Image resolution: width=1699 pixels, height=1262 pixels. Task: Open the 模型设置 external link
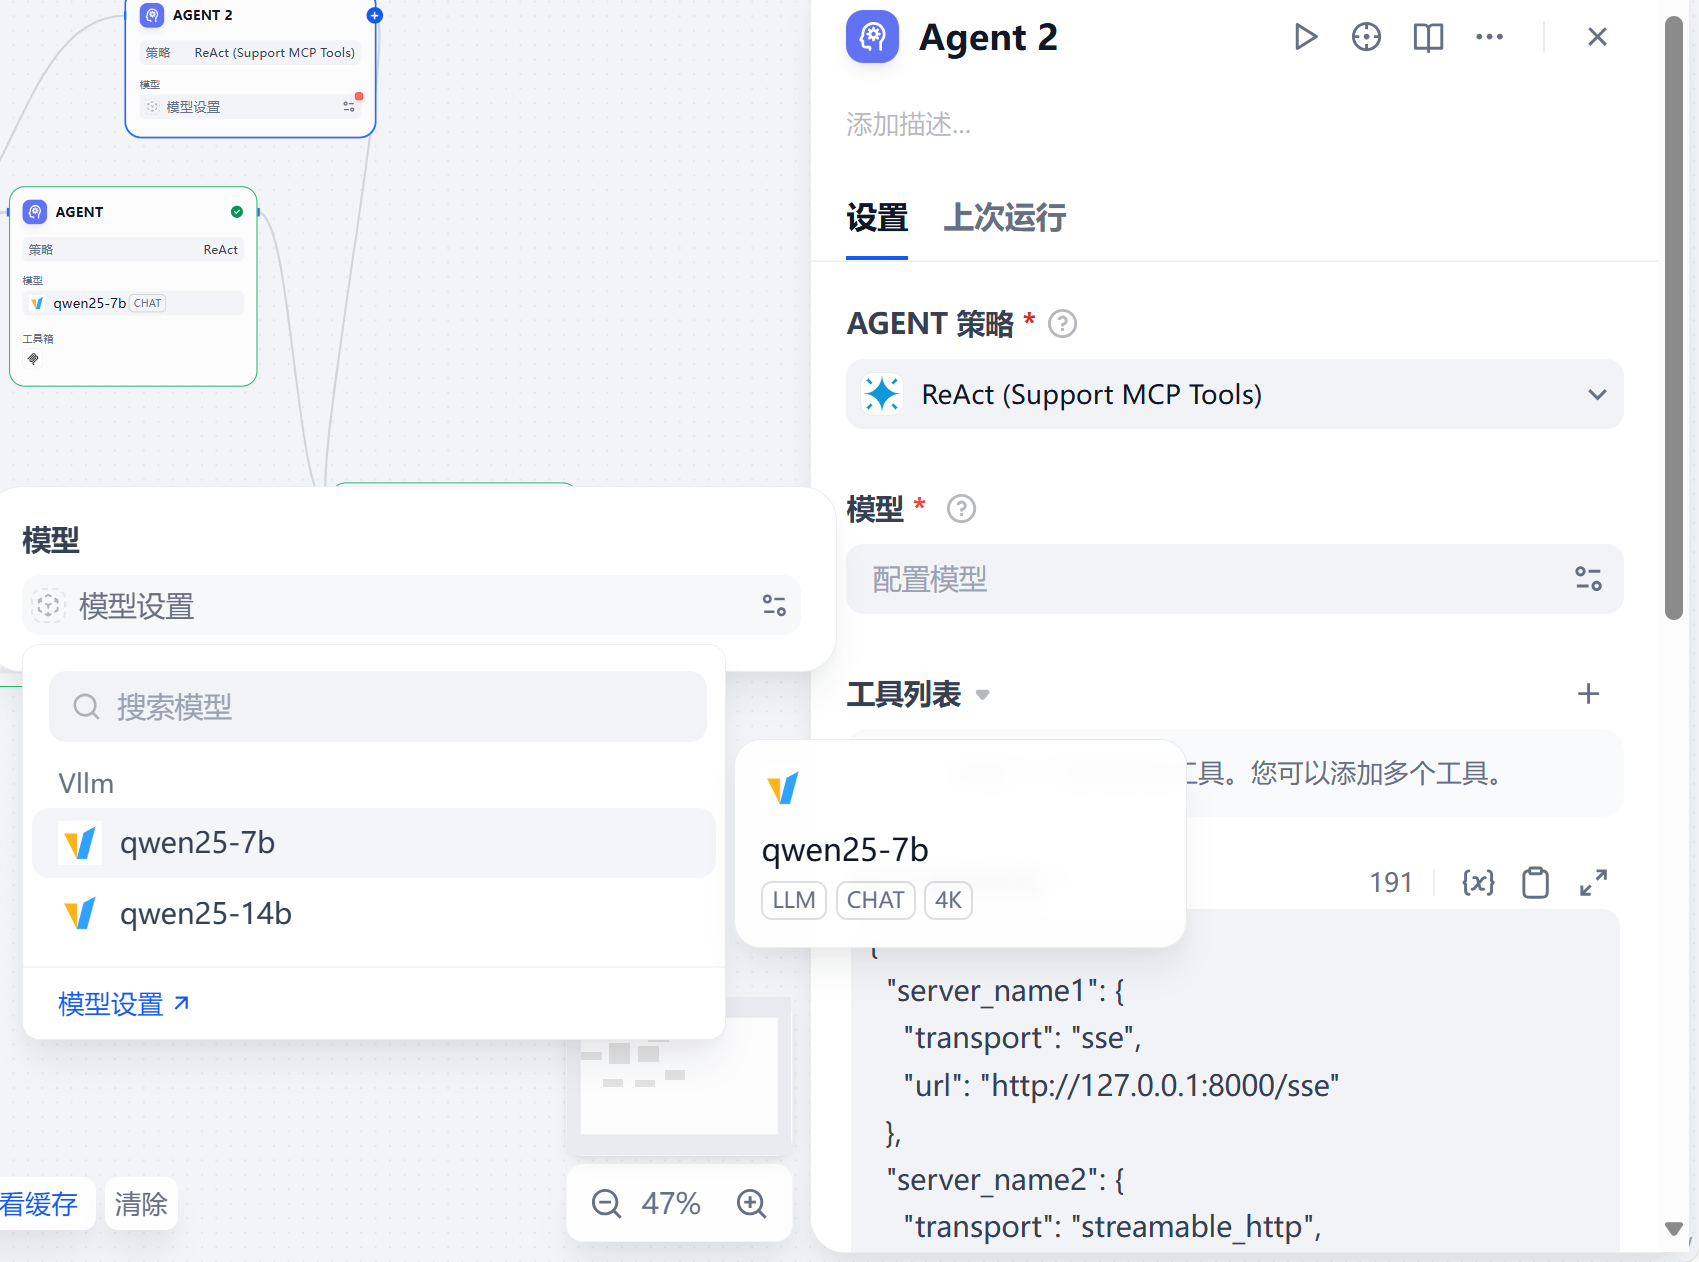122,1003
